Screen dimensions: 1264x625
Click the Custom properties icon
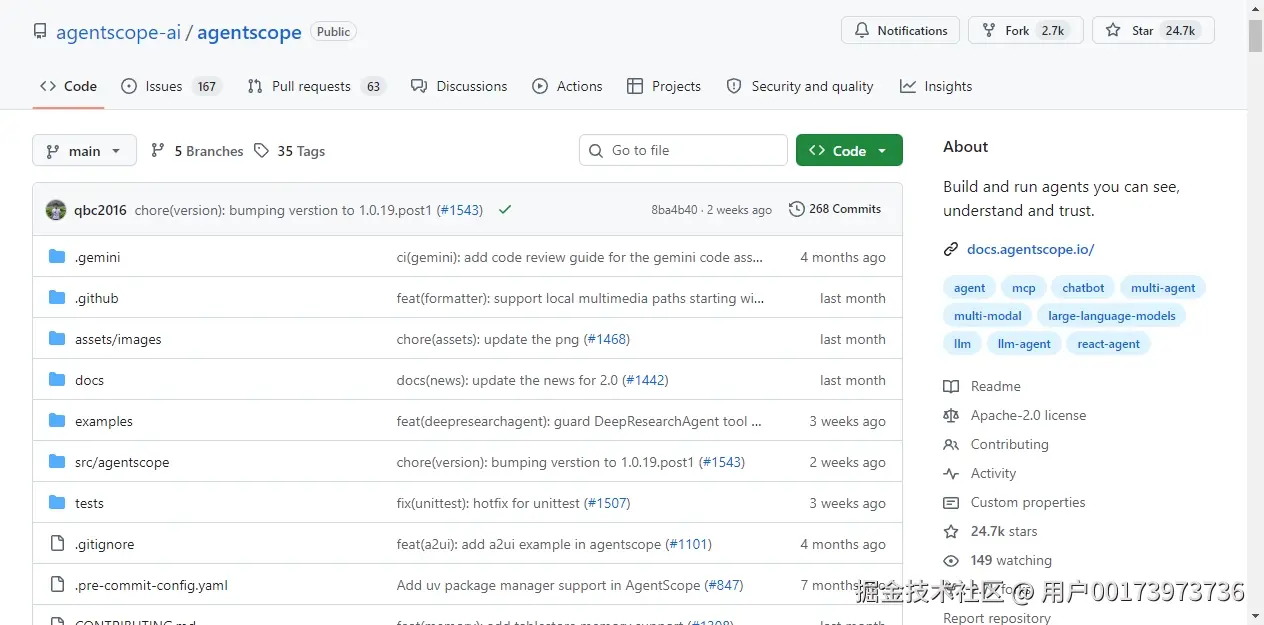click(951, 502)
